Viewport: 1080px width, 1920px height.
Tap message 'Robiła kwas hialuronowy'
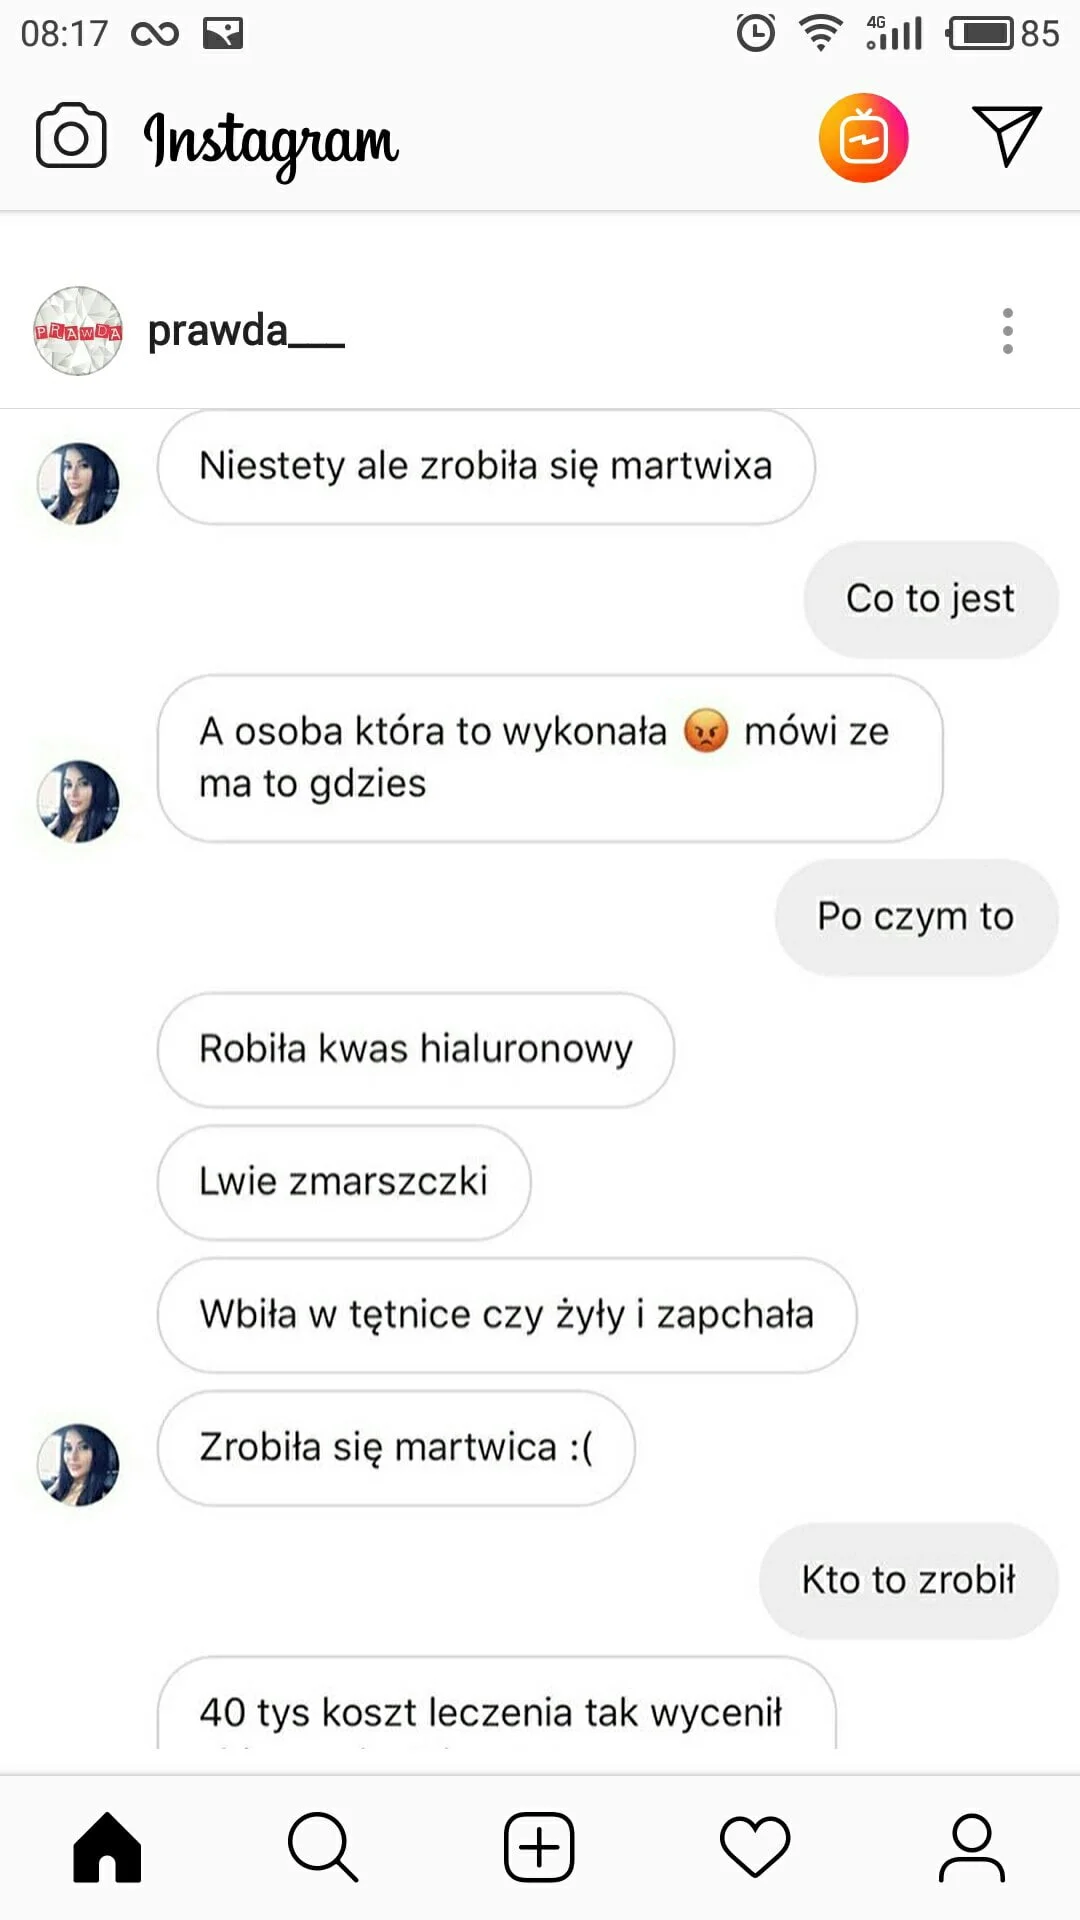(x=416, y=1050)
